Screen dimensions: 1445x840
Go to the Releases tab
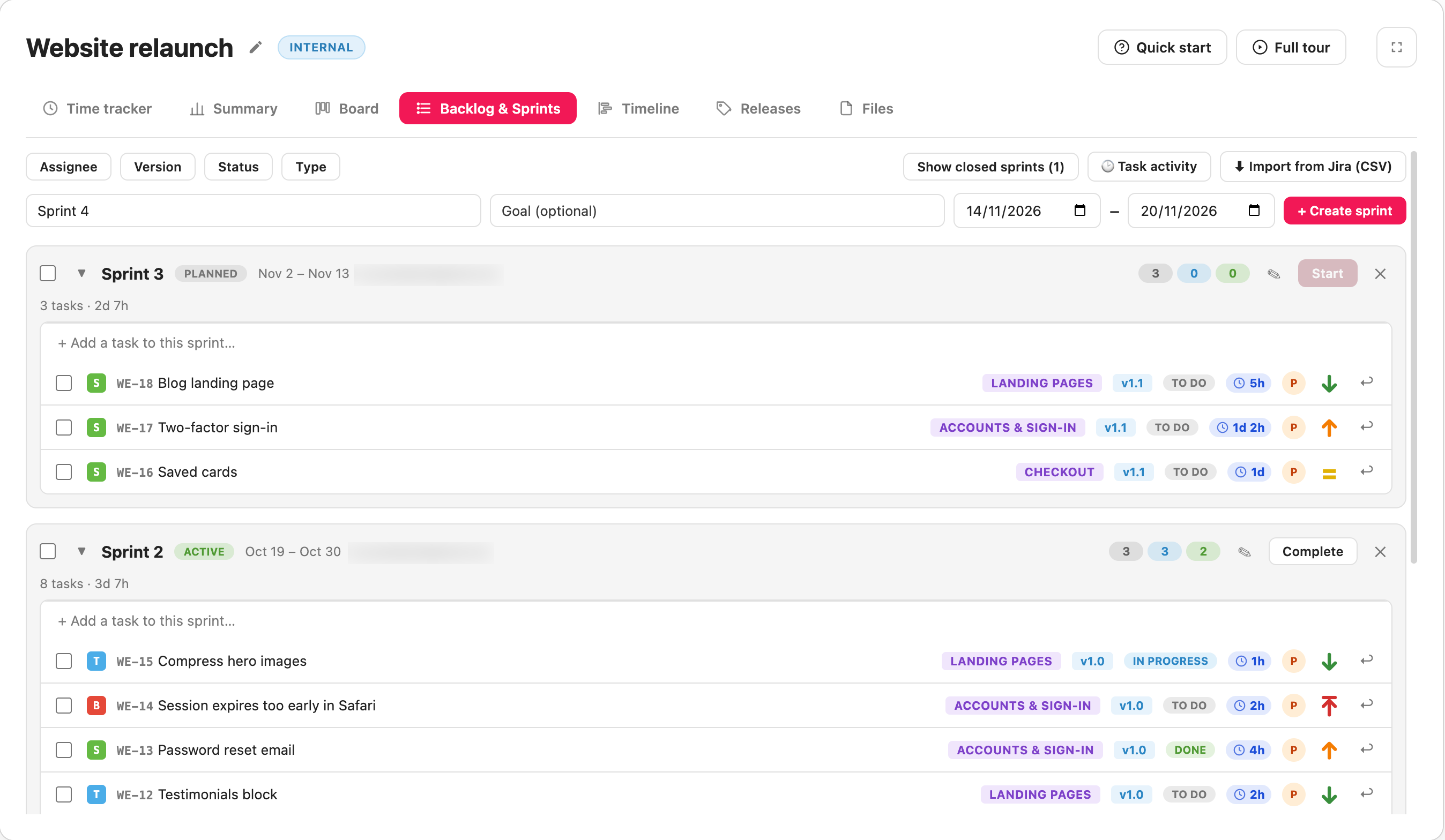(x=758, y=108)
